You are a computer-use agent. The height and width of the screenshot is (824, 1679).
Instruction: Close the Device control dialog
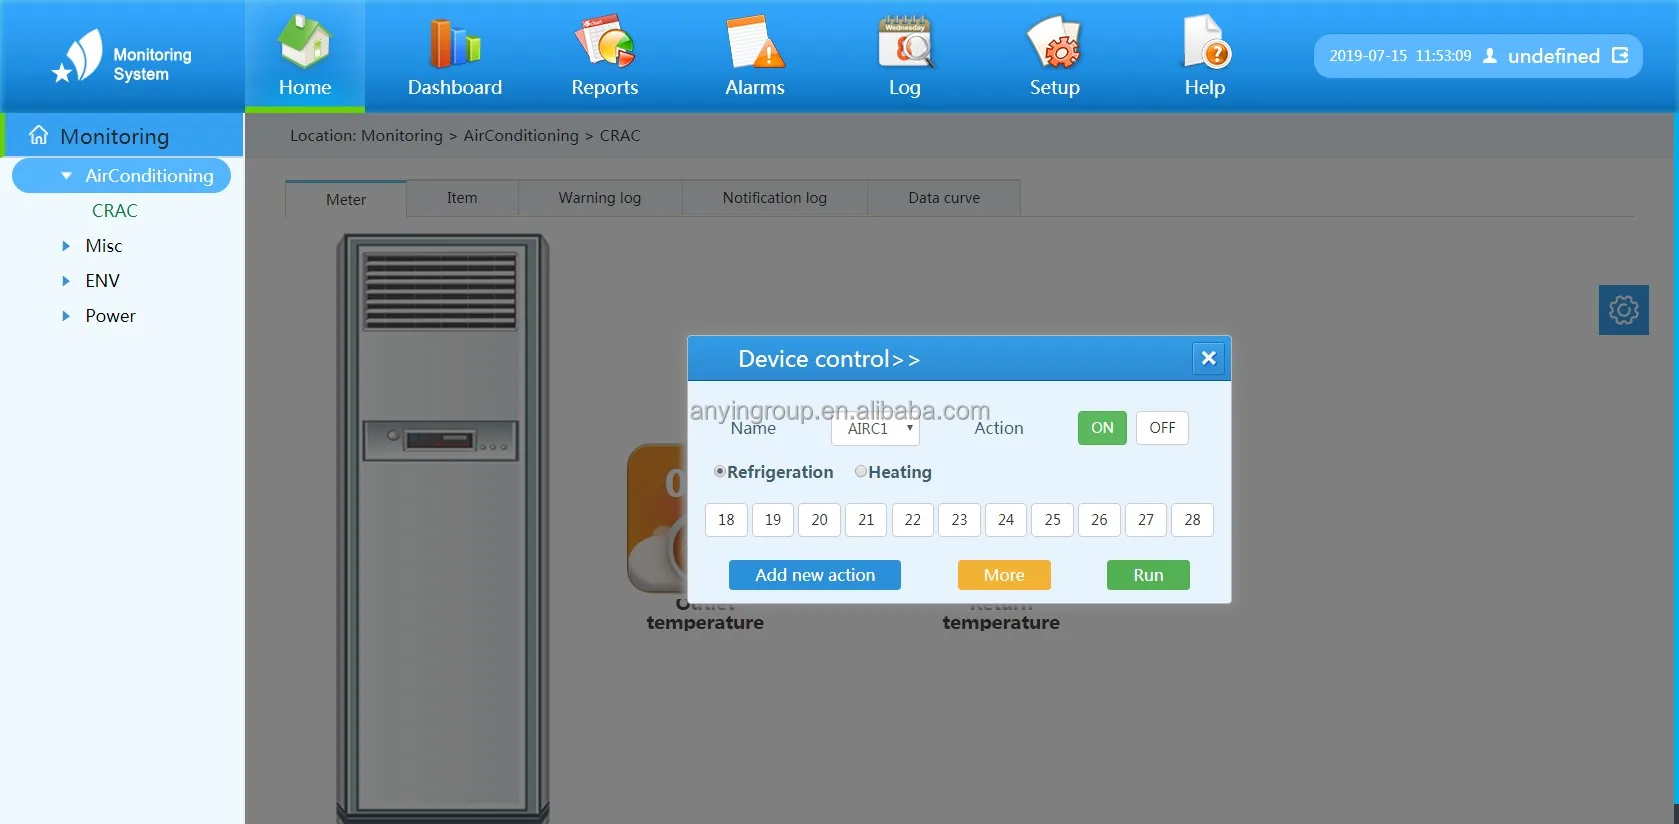pos(1208,358)
